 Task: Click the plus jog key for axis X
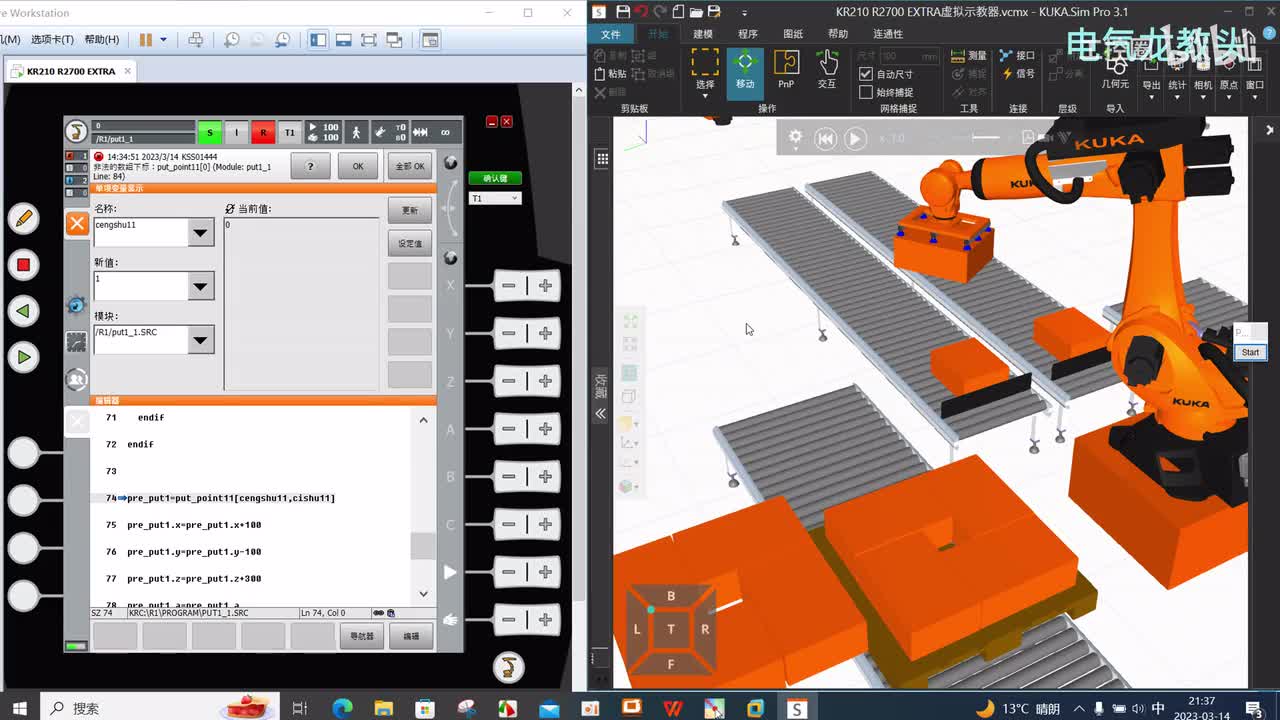pyautogui.click(x=545, y=286)
